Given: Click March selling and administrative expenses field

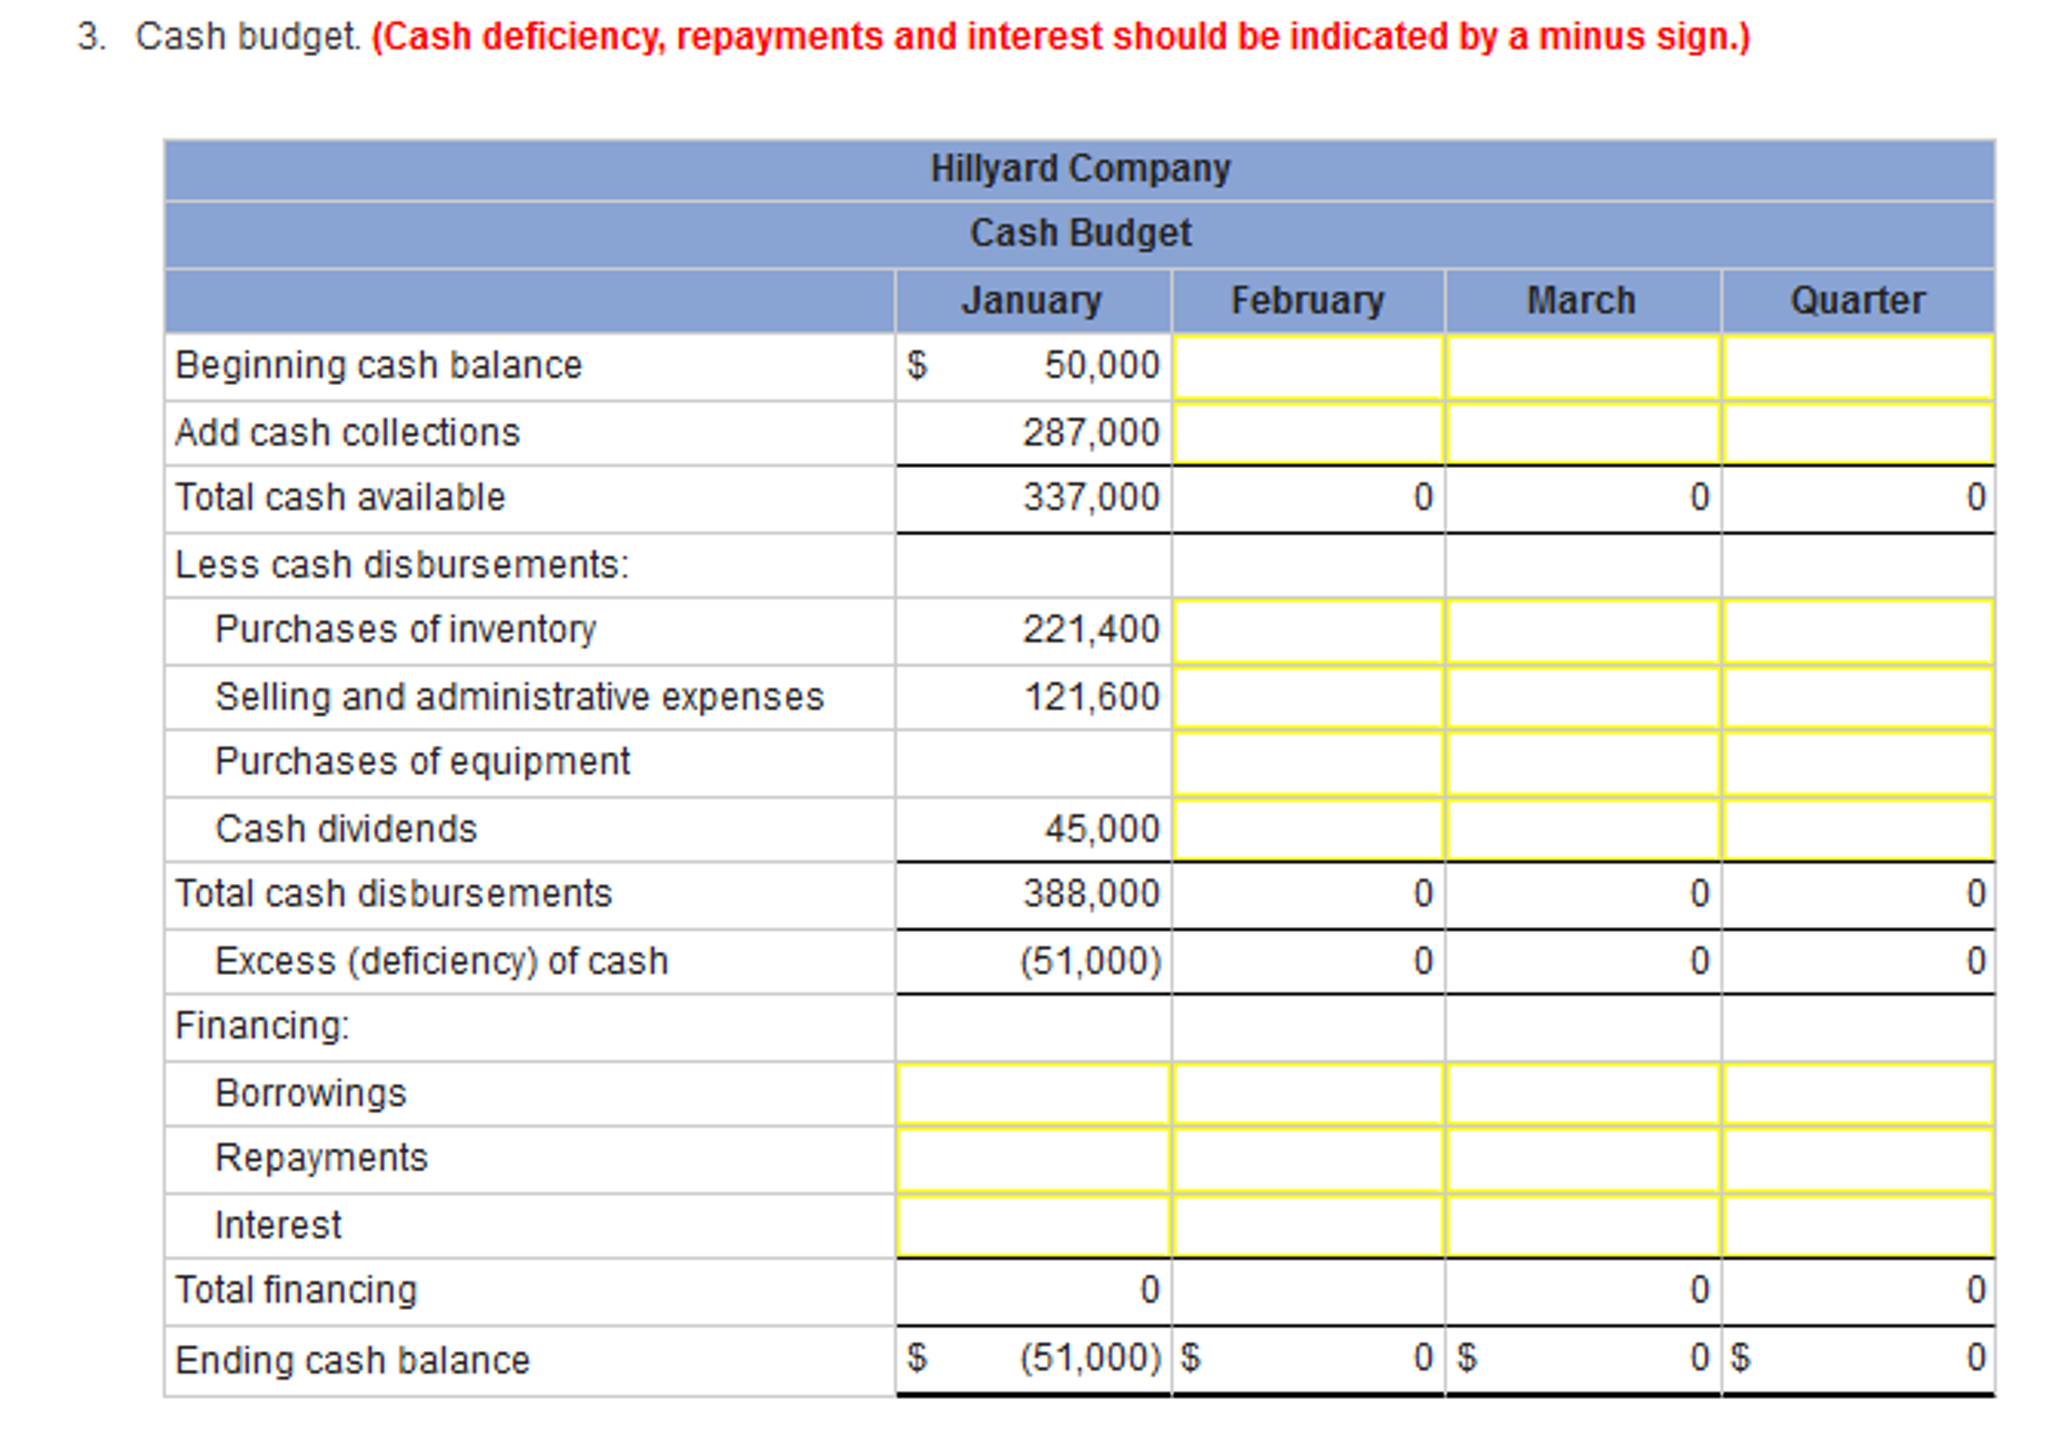Looking at the screenshot, I should pos(1582,697).
